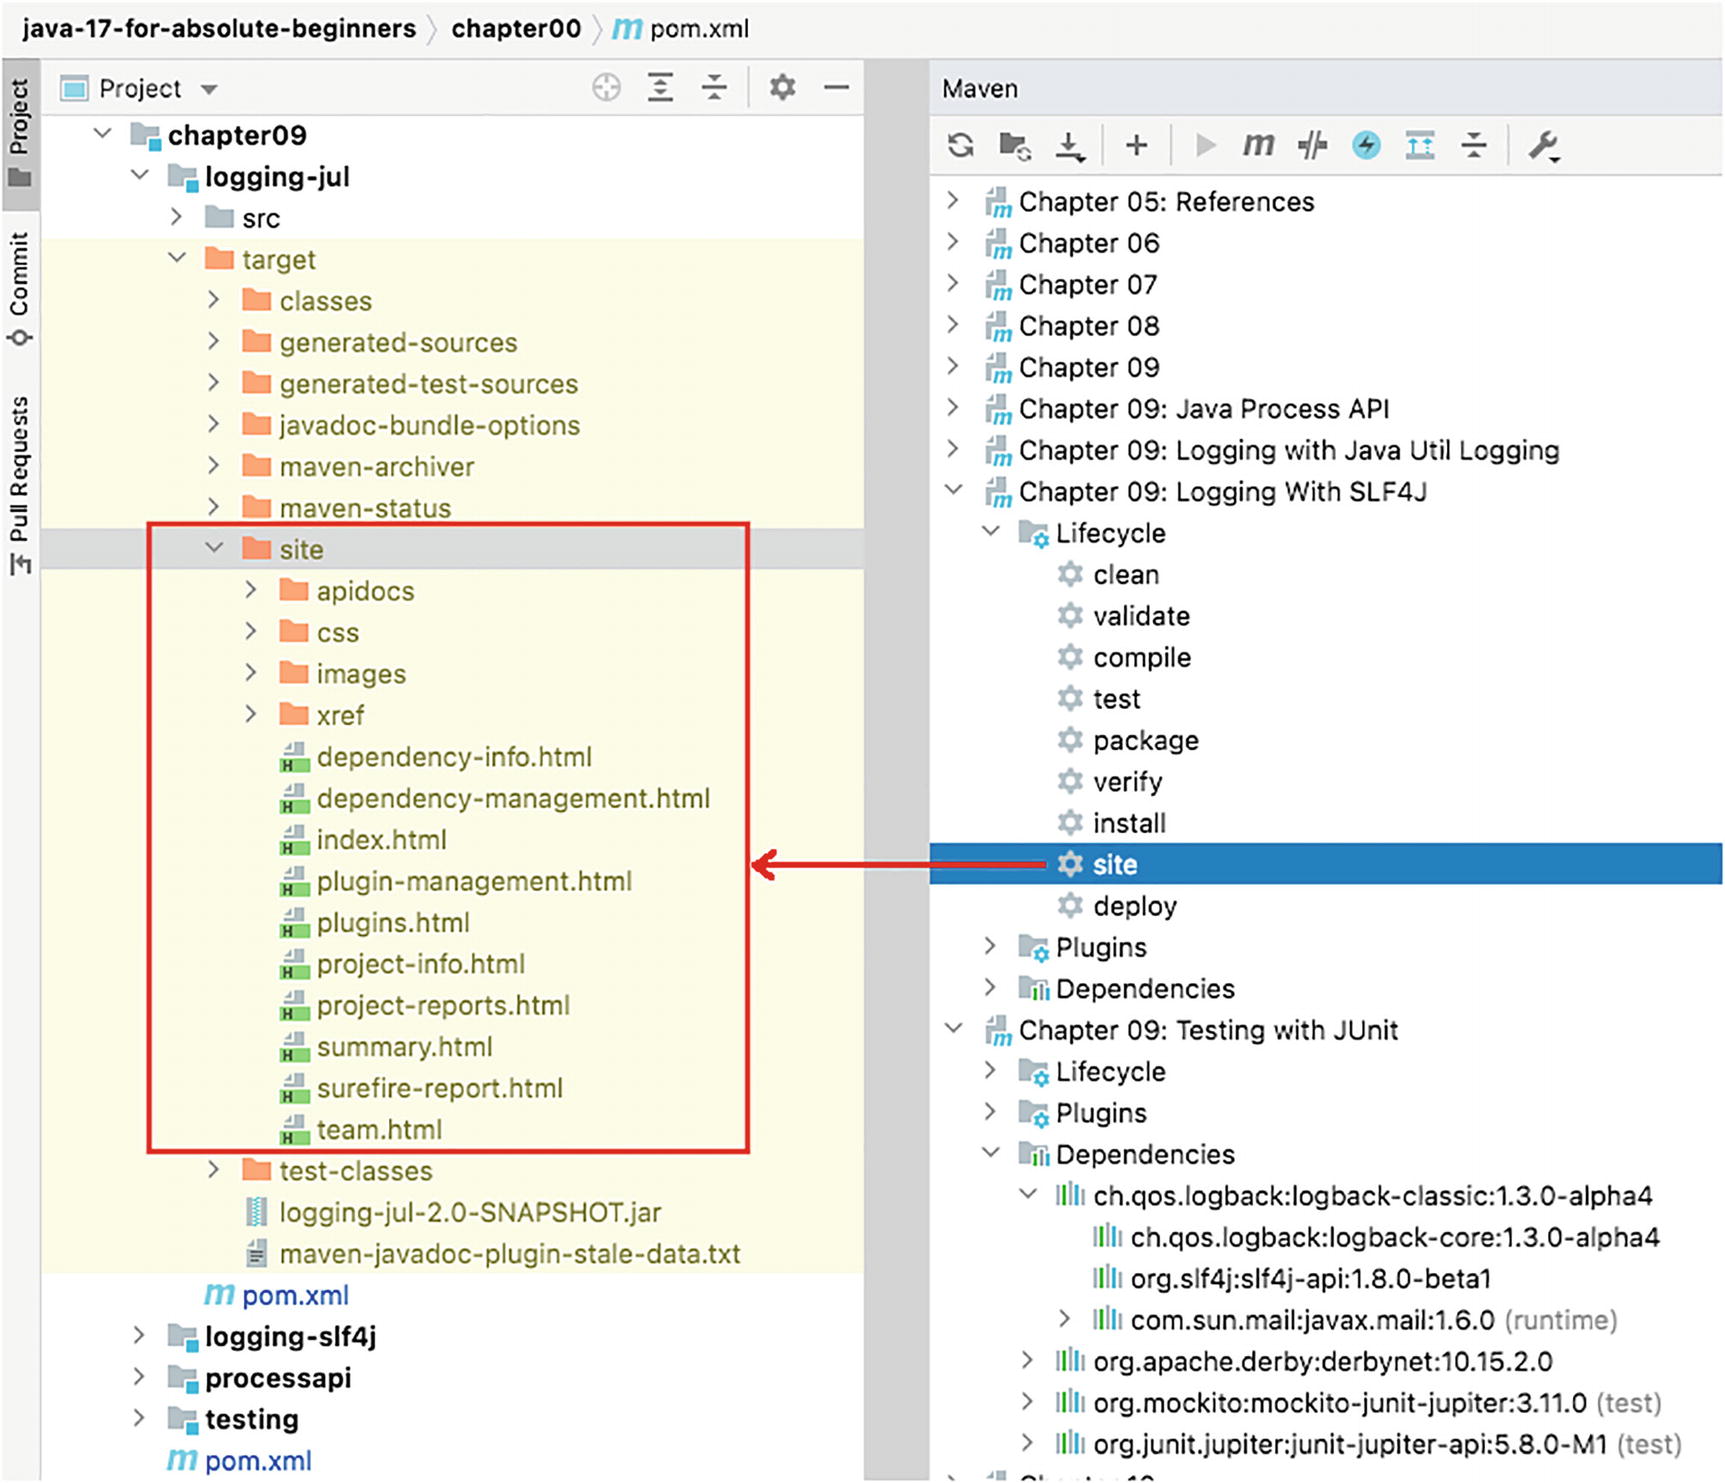Click Generate Sources and Update Folders icon
This screenshot has height=1483, width=1725.
click(1015, 146)
